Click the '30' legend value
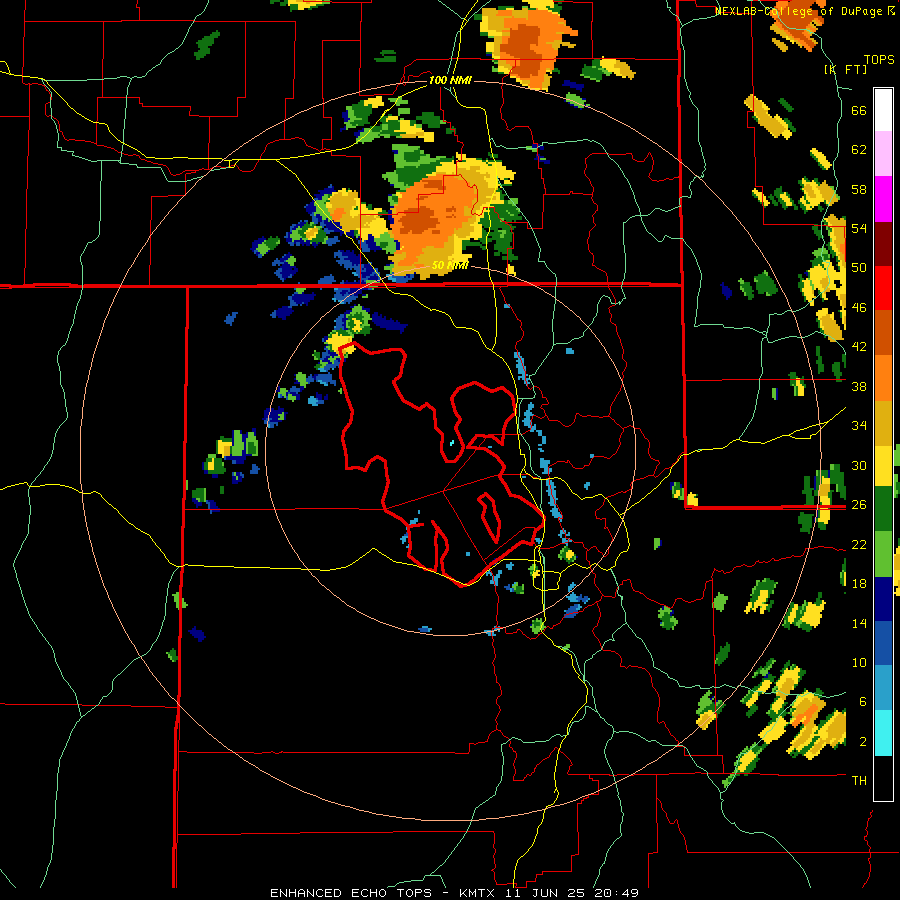 859,465
